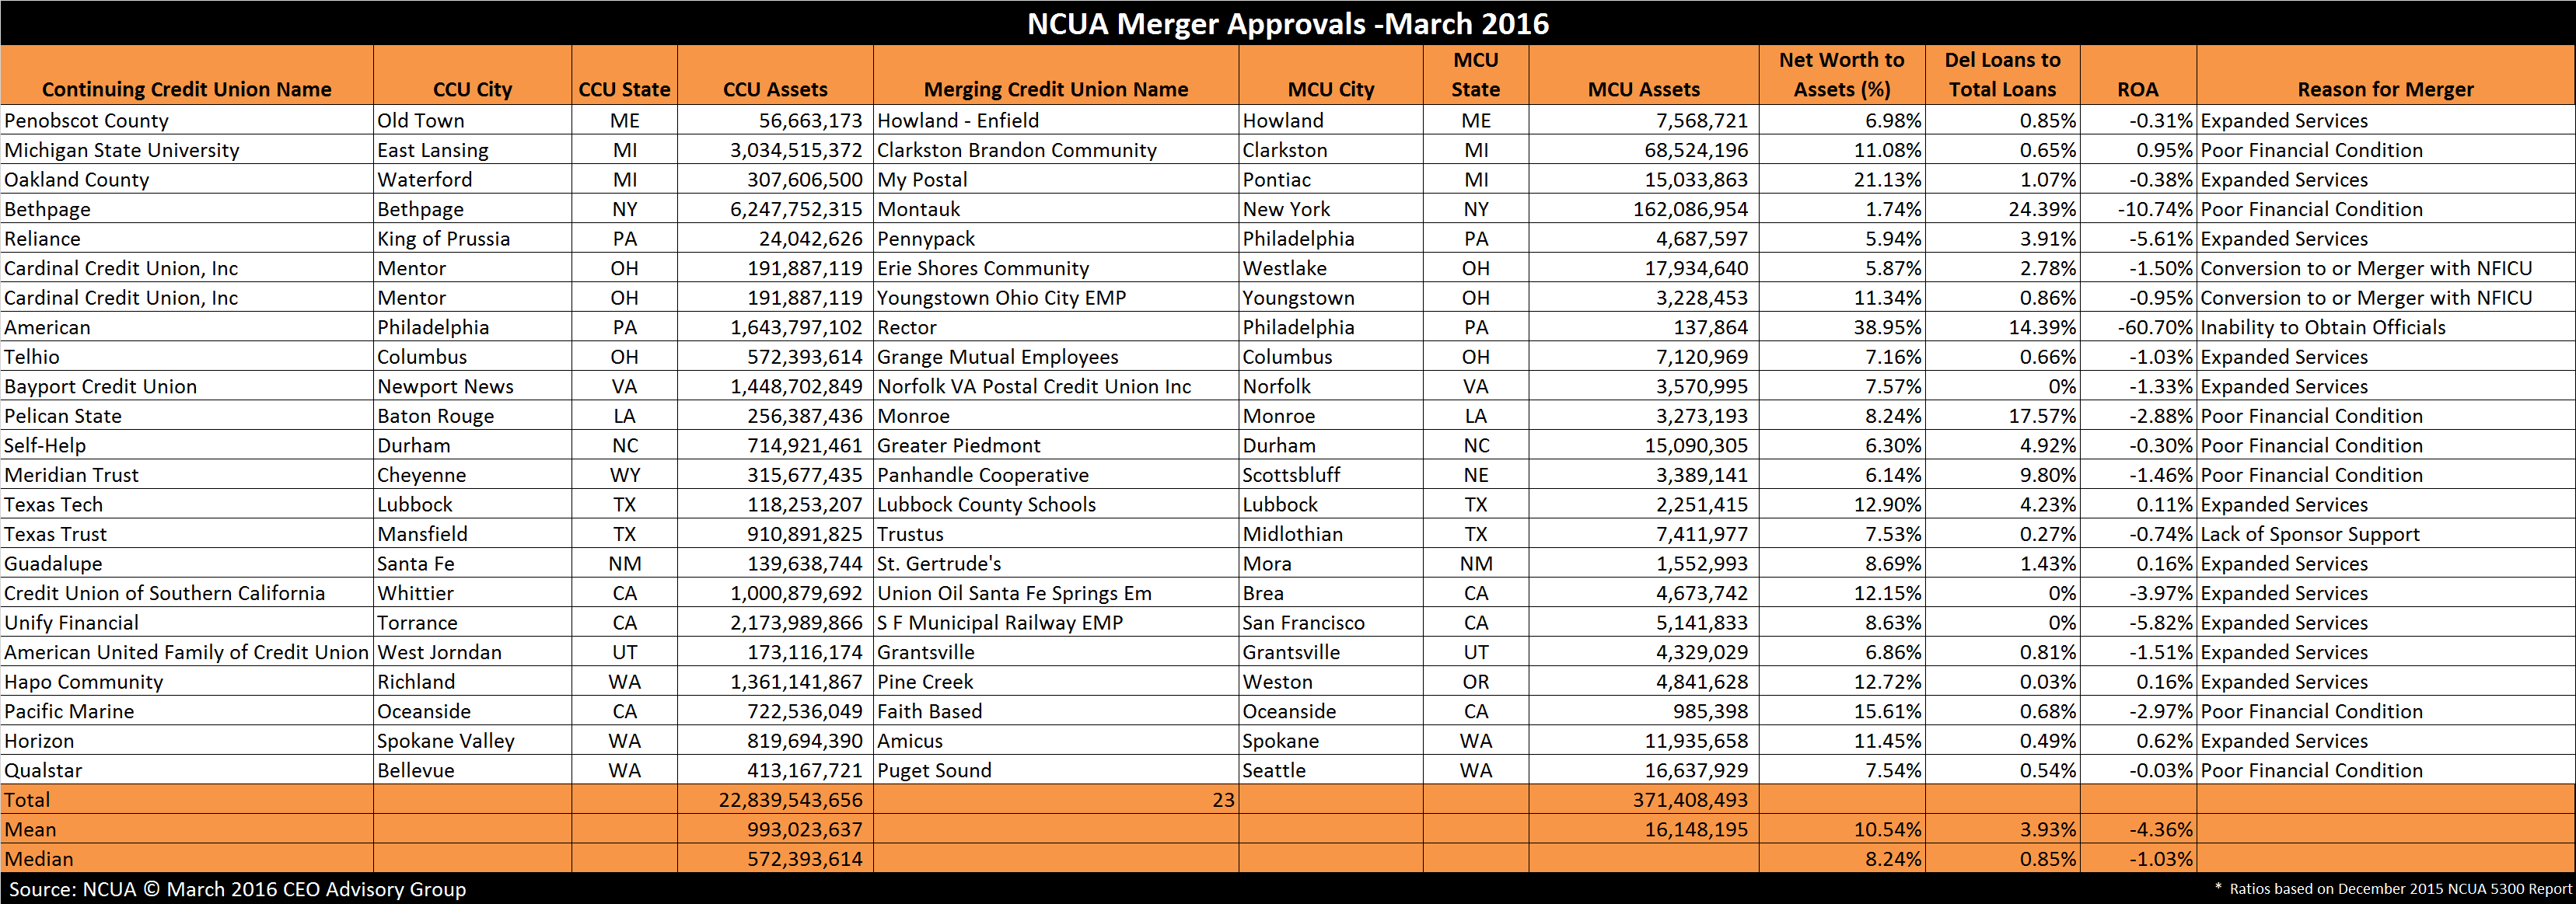Click the Inability to Obtain Officials cell
The width and height of the screenshot is (2576, 904).
coord(2385,327)
